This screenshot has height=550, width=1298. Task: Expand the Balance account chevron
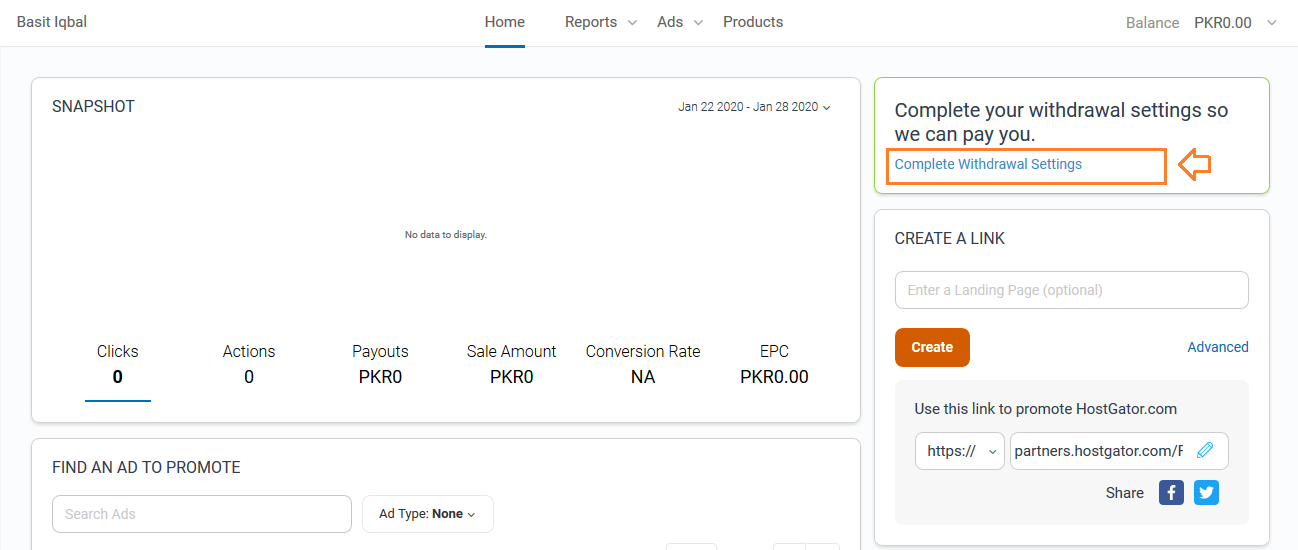[1272, 23]
